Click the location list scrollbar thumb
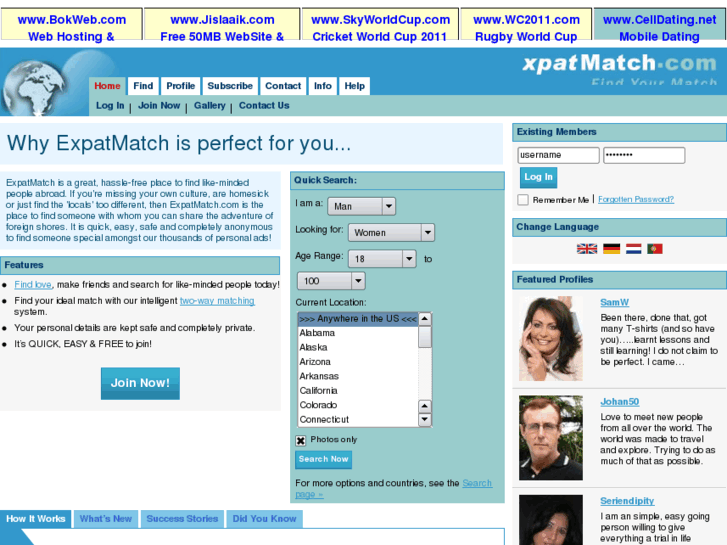This screenshot has height=545, width=727. tap(425, 337)
